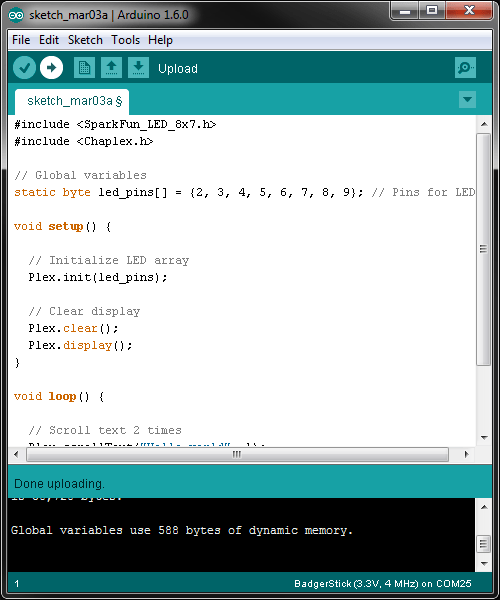Viewport: 500px width, 600px height.
Task: Click the Arduino logo in title bar
Action: 16,15
